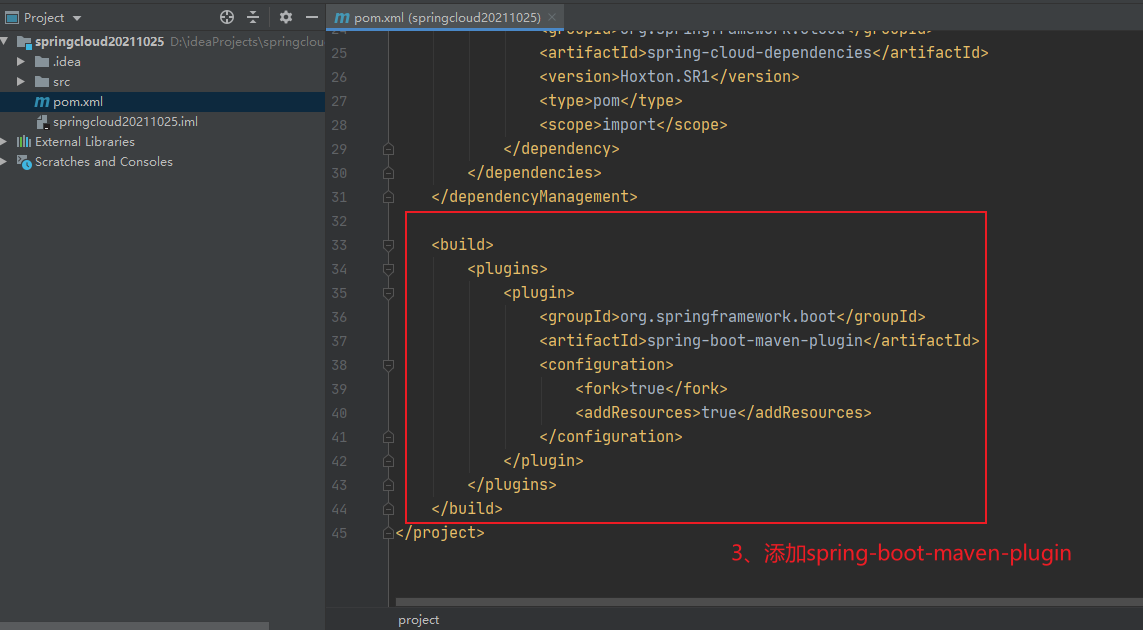Click fold marker at closing project tag
Image resolution: width=1143 pixels, height=630 pixels.
[388, 533]
